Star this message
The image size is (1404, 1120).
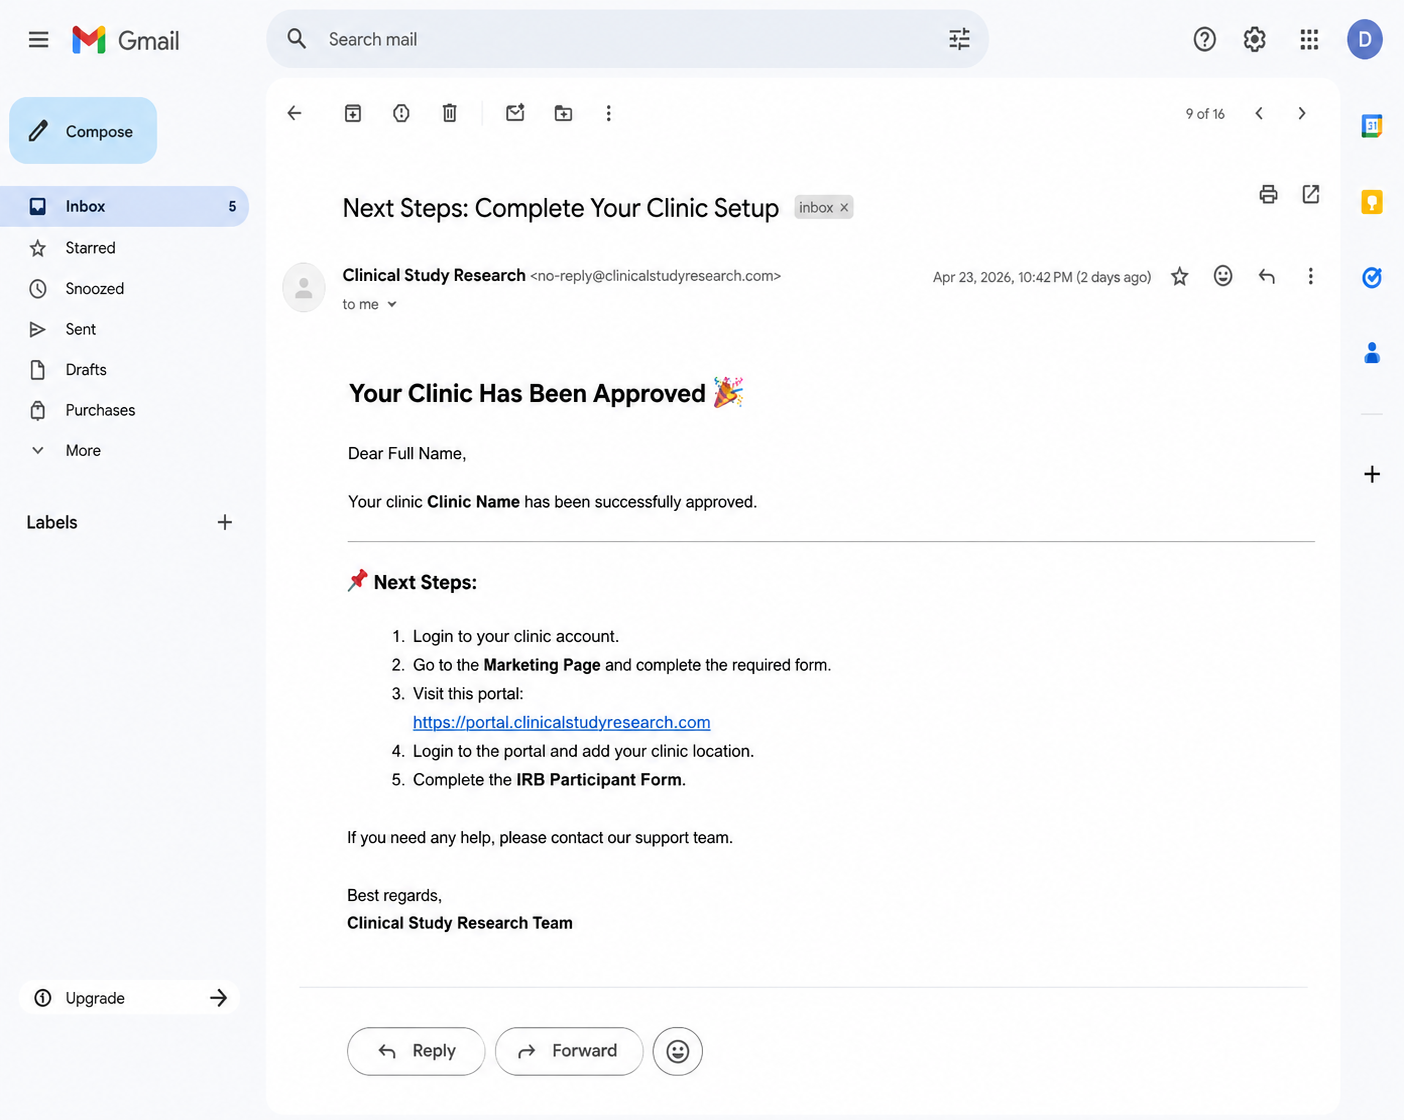[x=1180, y=276]
